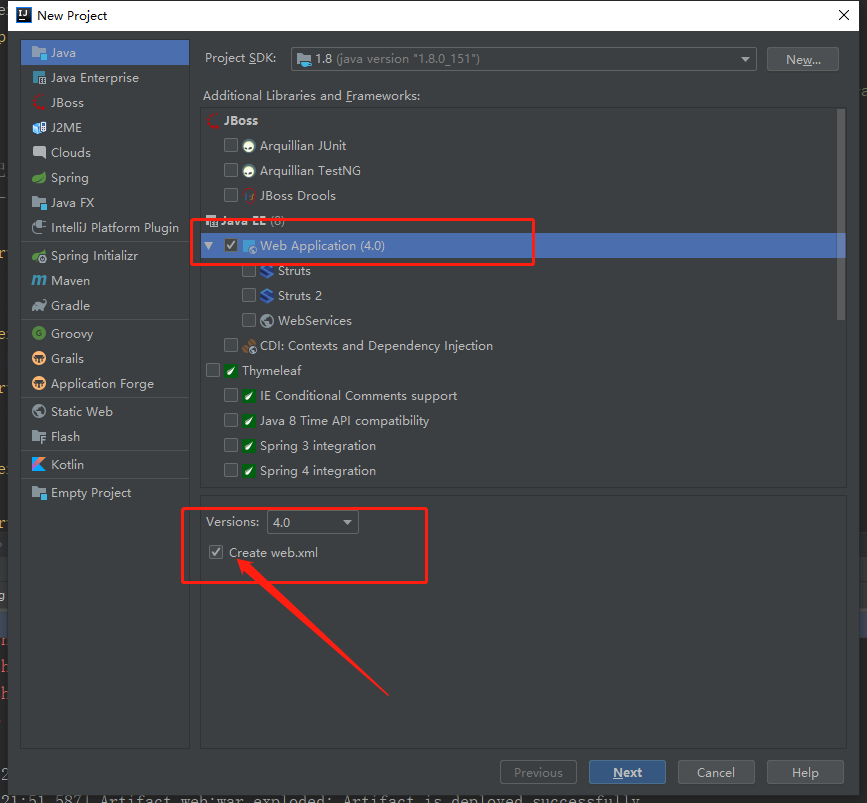867x803 pixels.
Task: Select the Spring leaf icon in sidebar
Action: pyautogui.click(x=39, y=178)
